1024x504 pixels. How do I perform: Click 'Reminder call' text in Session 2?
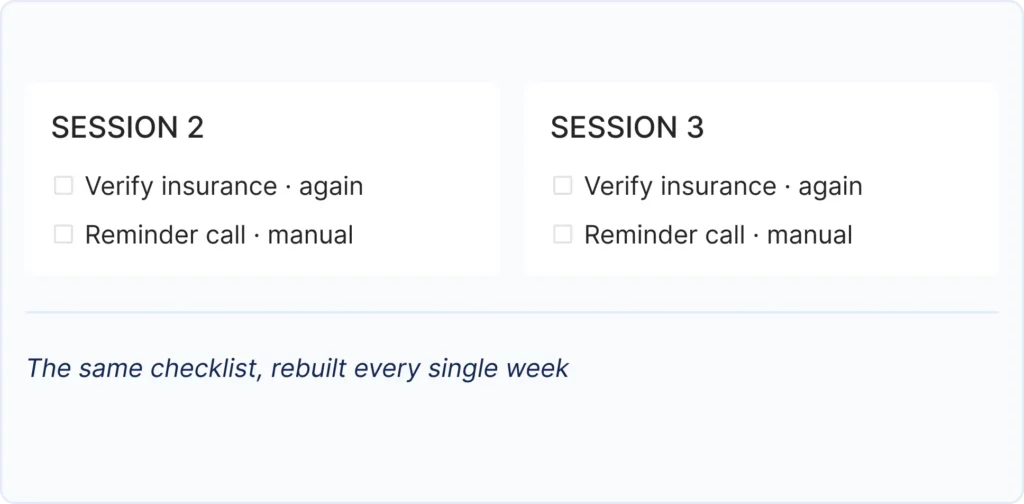pyautogui.click(x=165, y=235)
